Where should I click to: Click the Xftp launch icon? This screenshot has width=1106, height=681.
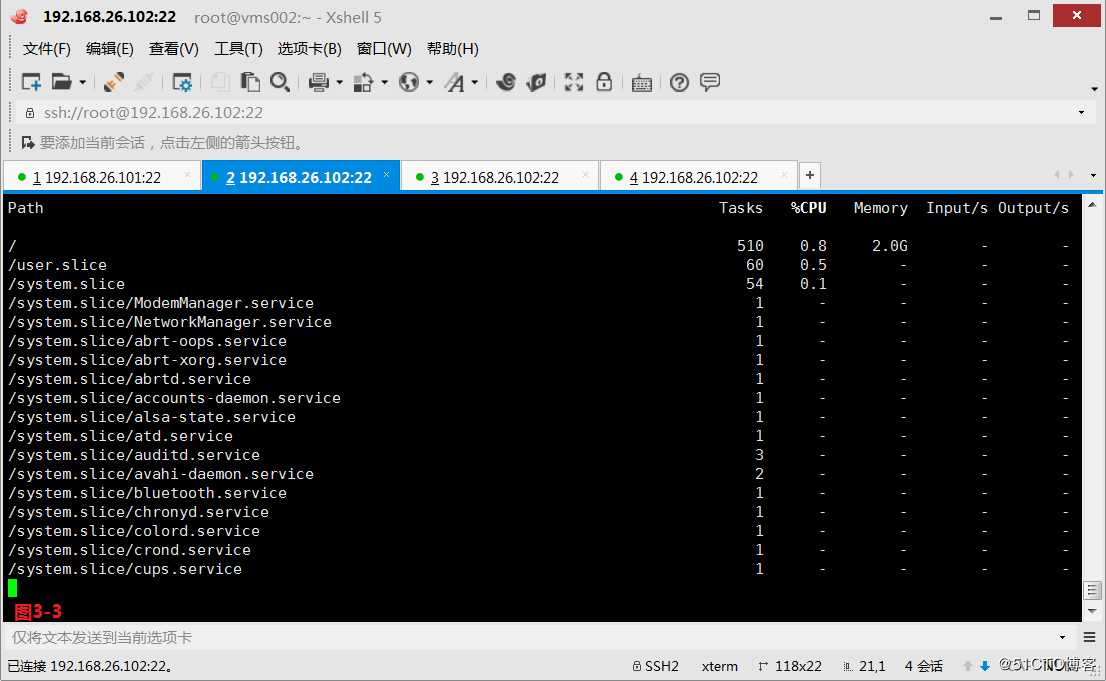(536, 83)
